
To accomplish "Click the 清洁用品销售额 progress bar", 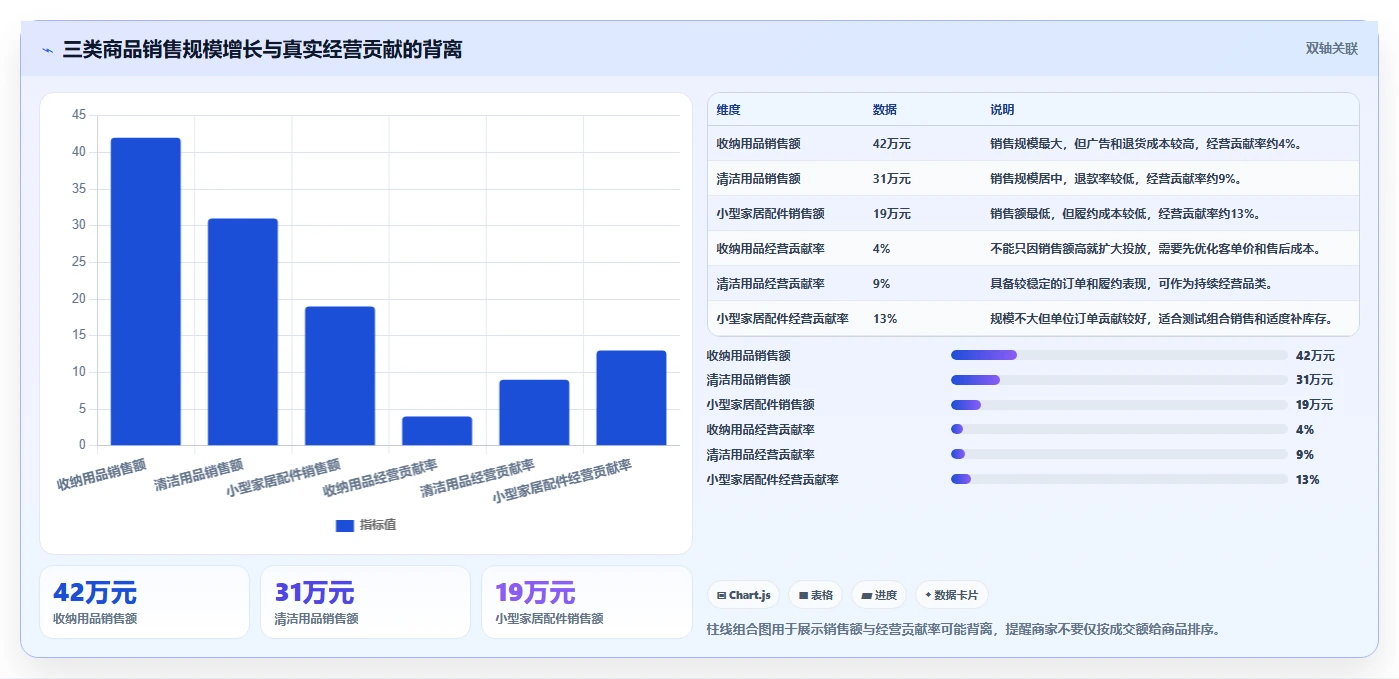I will click(x=1119, y=380).
